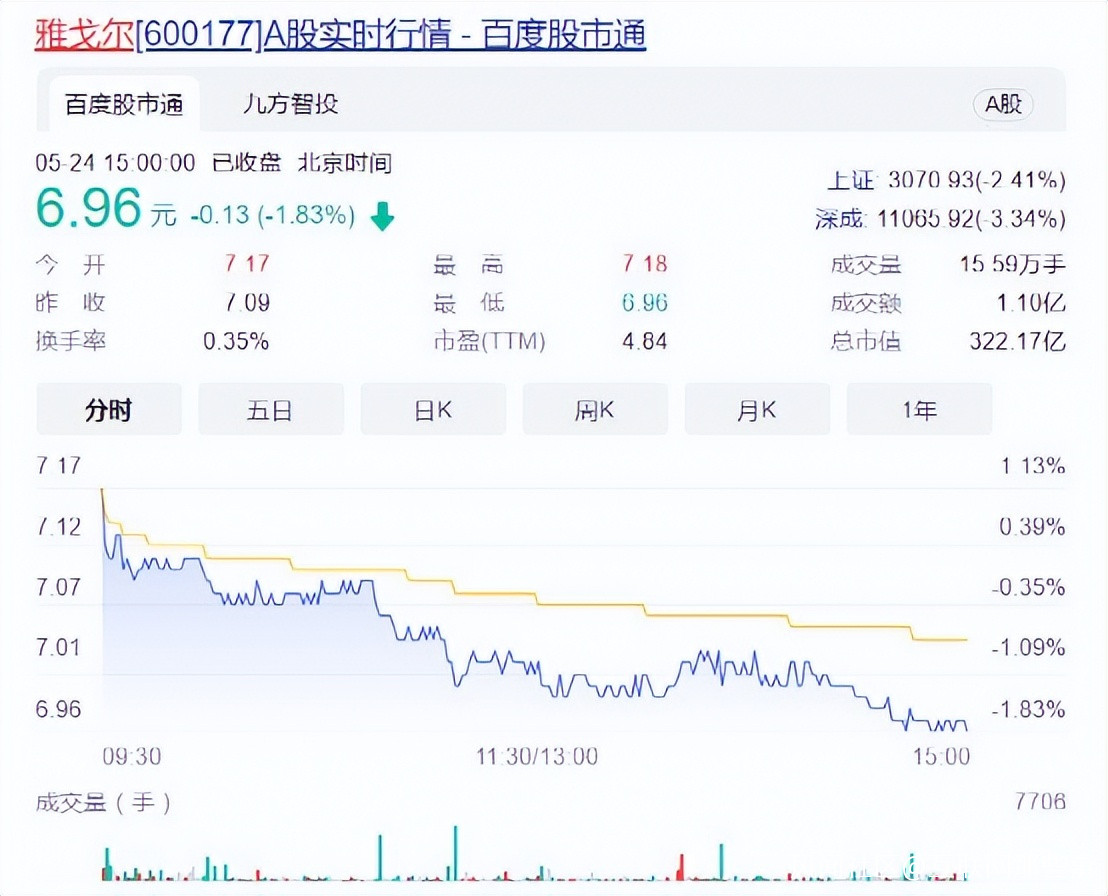Click the 最低 value 6.96
The width and height of the screenshot is (1108, 896).
point(644,302)
